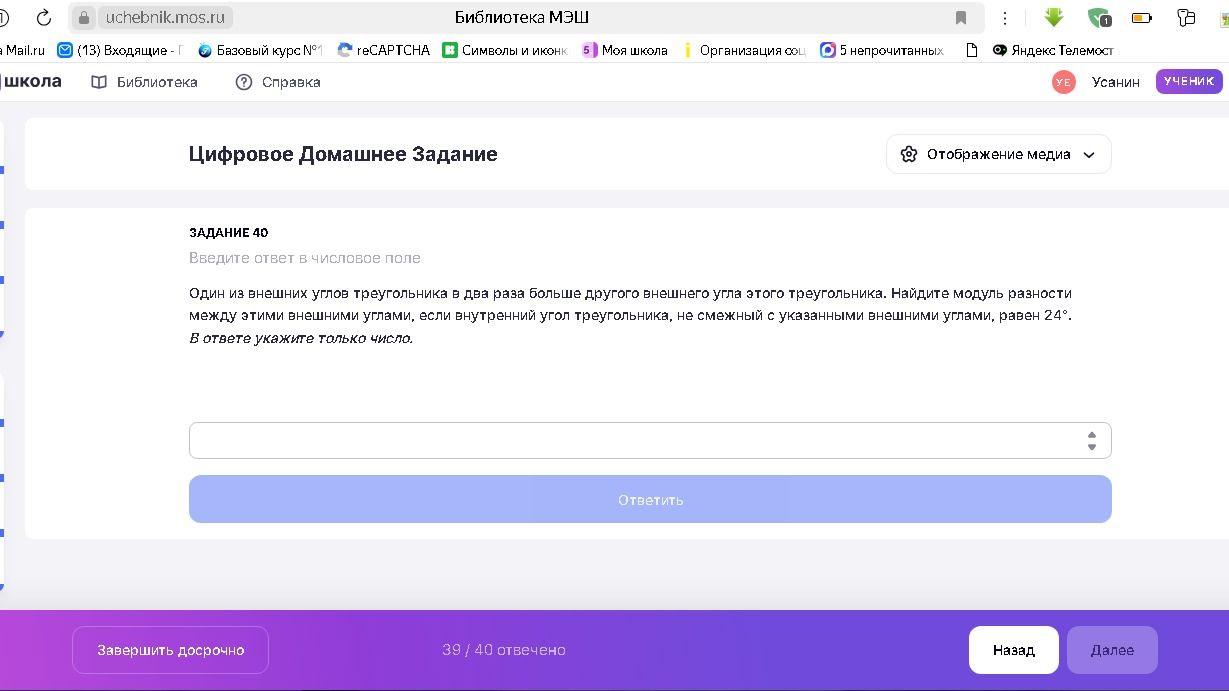The width and height of the screenshot is (1229, 691).
Task: Open the Моя школа bookmark
Action: pyautogui.click(x=625, y=50)
